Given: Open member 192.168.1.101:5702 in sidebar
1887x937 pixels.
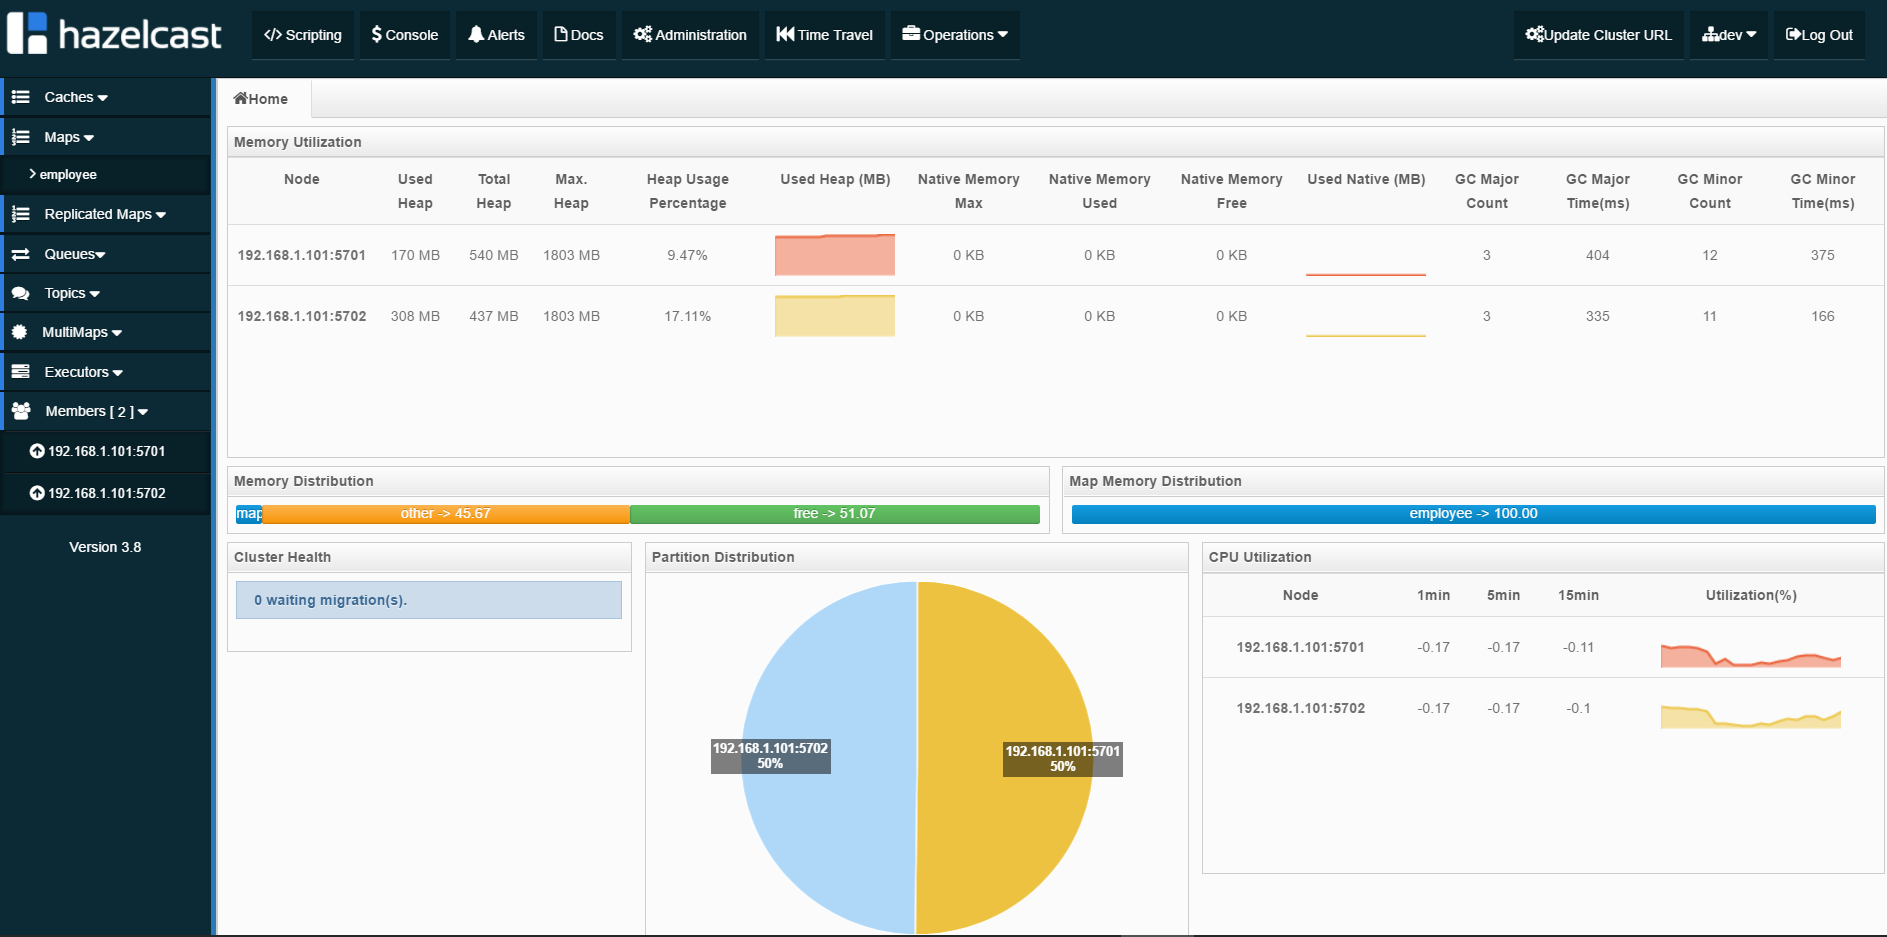Looking at the screenshot, I should tap(106, 493).
